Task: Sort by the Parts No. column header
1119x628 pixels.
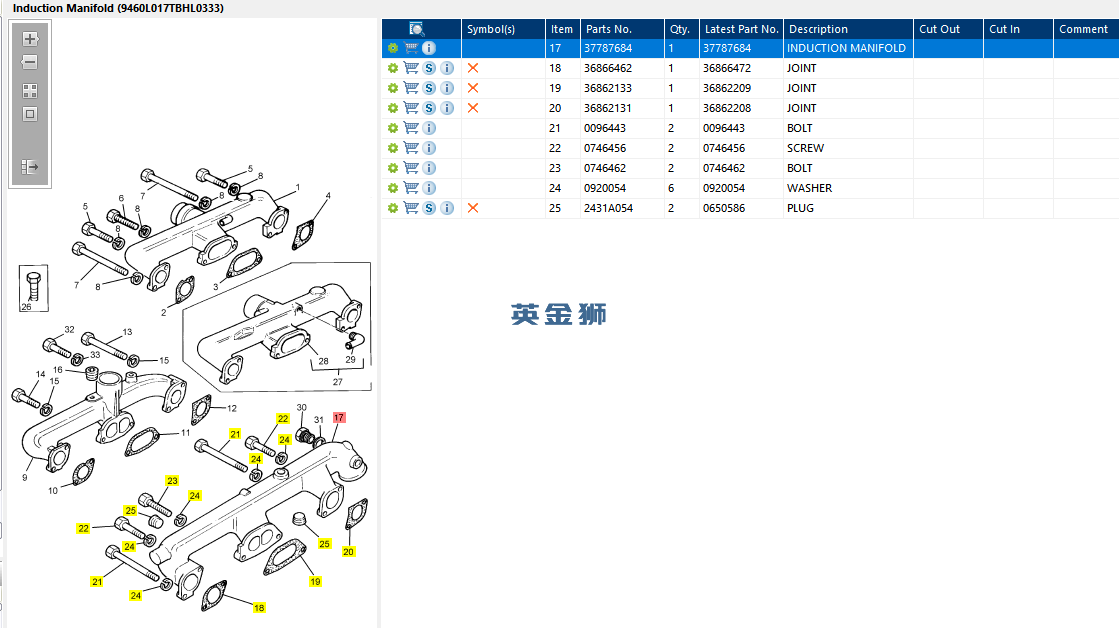Action: point(622,29)
